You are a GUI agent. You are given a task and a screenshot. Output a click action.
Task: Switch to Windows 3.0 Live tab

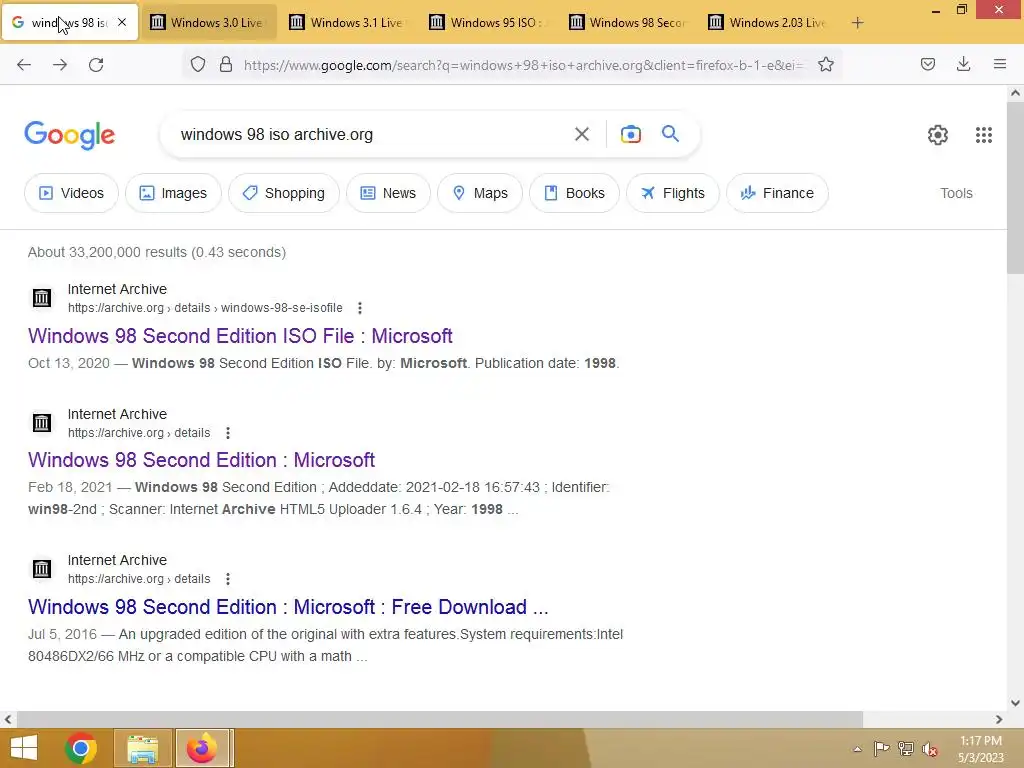coord(208,23)
